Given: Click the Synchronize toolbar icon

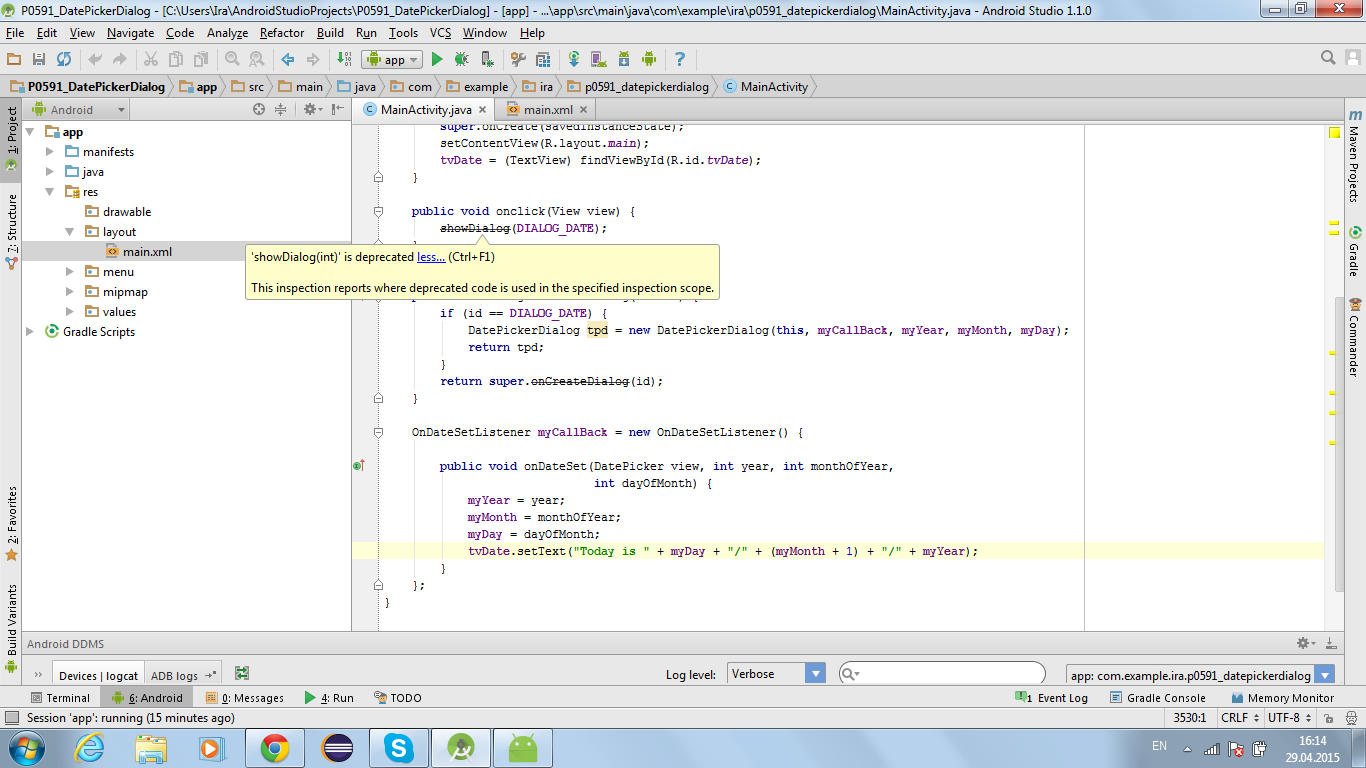Looking at the screenshot, I should point(64,60).
